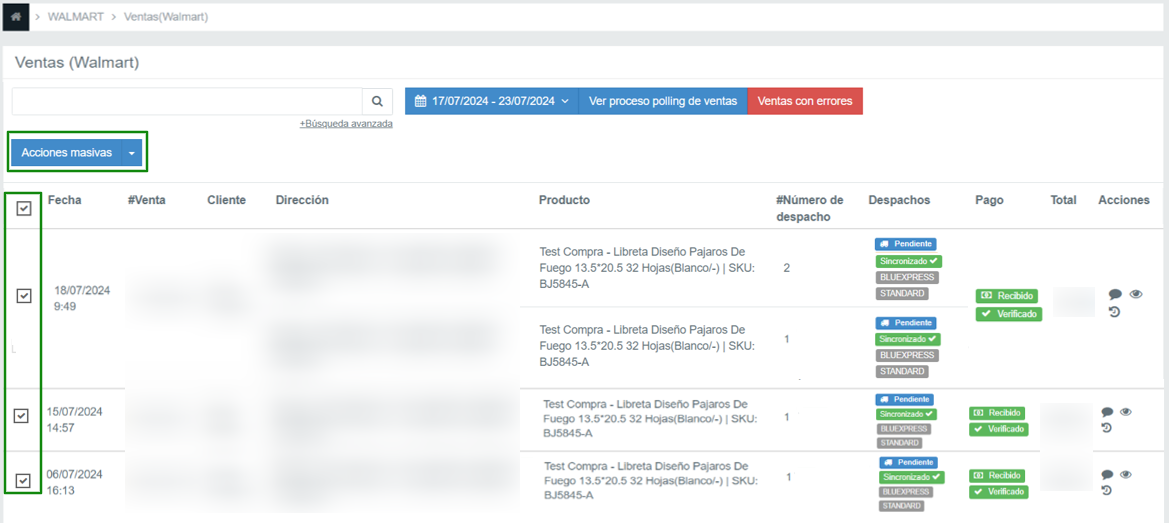Screen dimensions: 1169x524
Task: Go to home via breadcrumb house icon
Action: click(16, 16)
